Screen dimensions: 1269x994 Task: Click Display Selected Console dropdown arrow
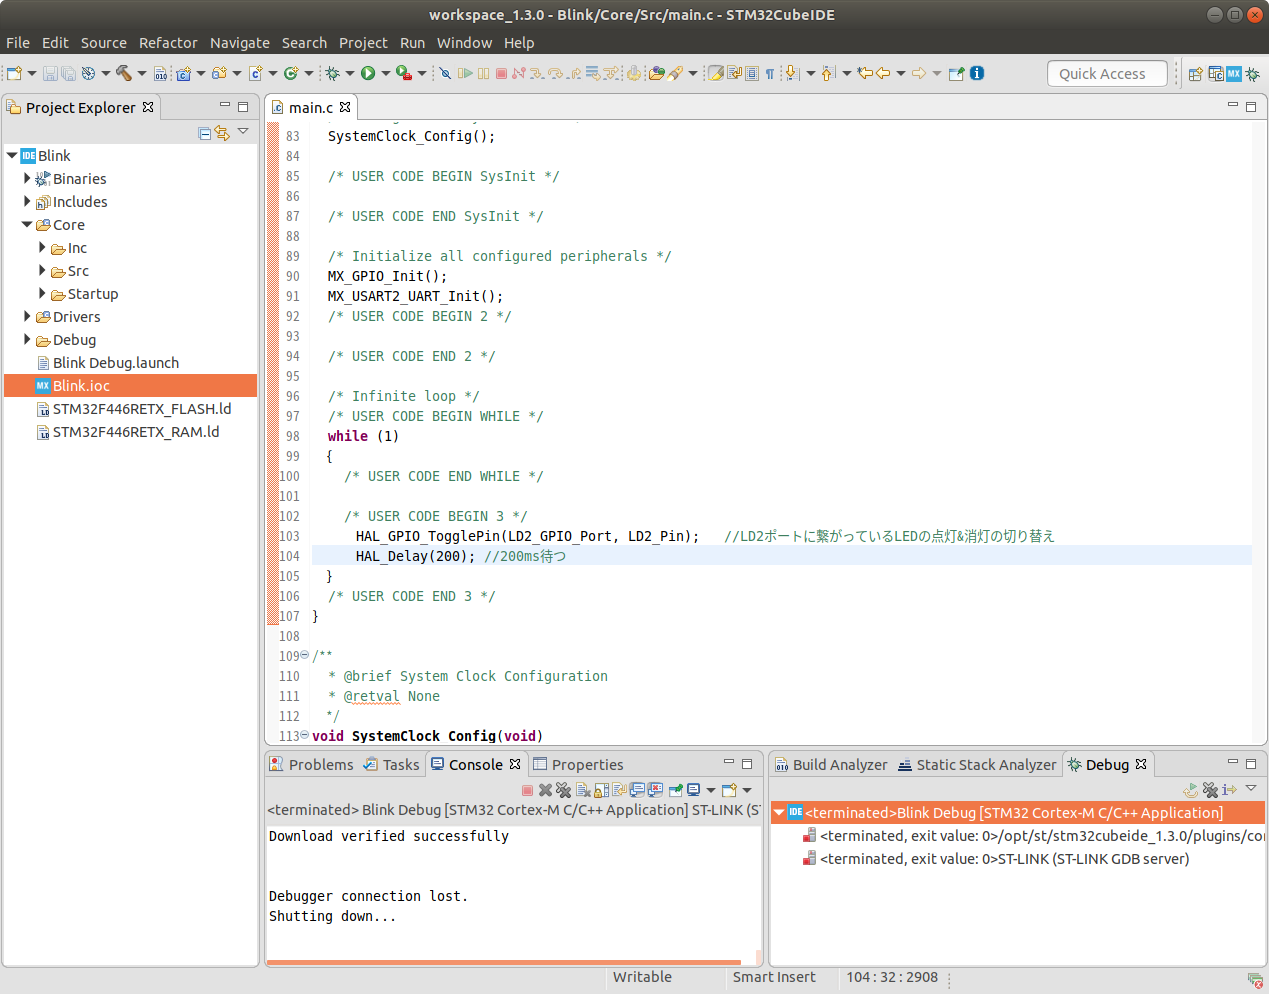point(710,790)
